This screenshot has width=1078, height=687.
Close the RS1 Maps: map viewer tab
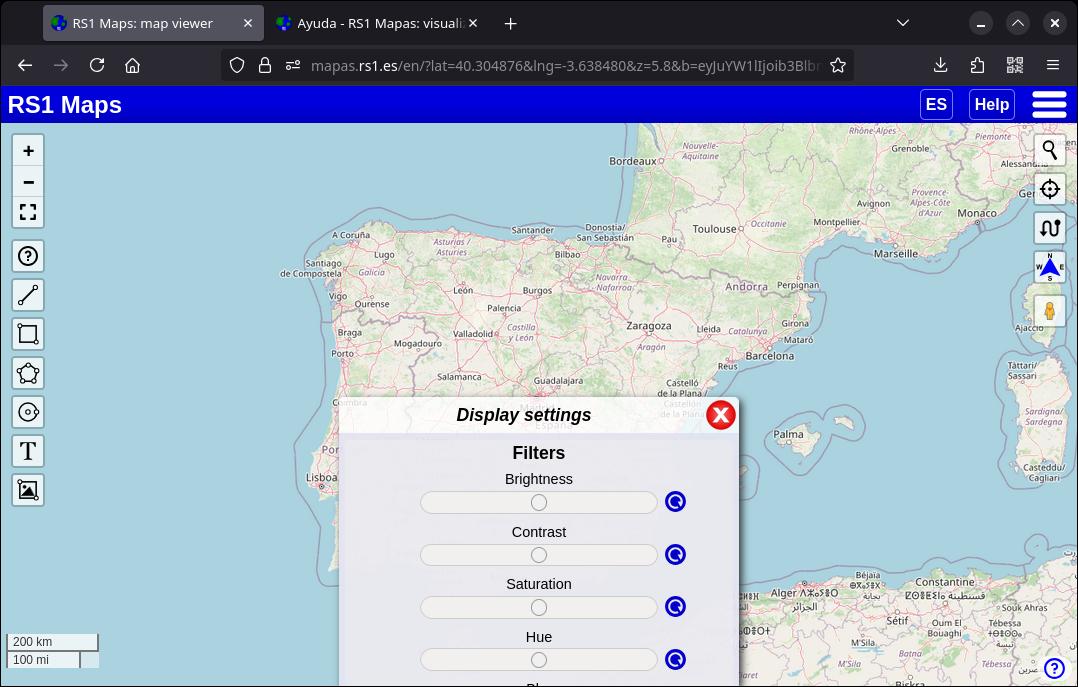click(x=248, y=23)
